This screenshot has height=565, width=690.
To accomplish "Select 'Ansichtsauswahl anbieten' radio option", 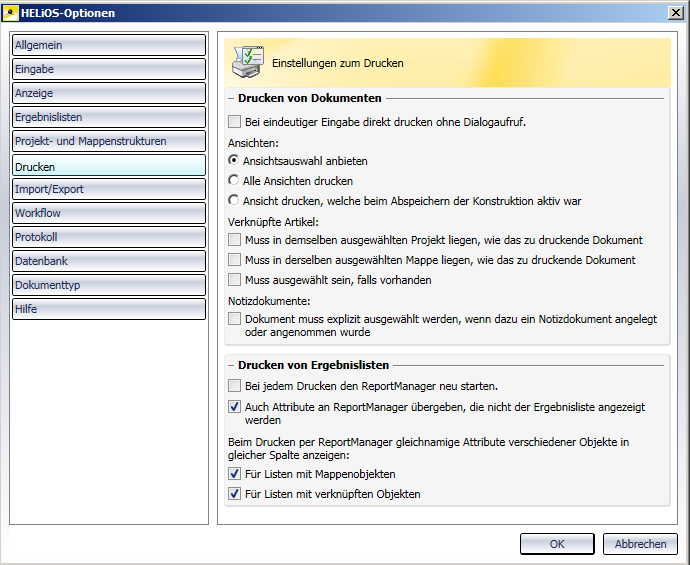I will click(234, 161).
